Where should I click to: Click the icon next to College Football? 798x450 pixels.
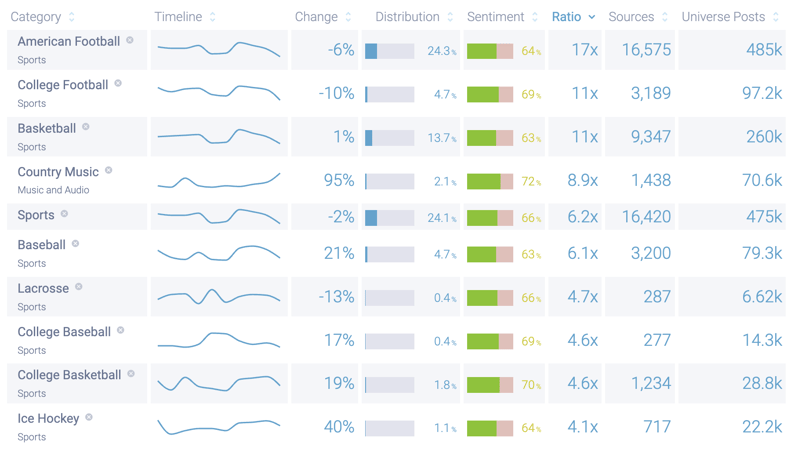click(118, 84)
